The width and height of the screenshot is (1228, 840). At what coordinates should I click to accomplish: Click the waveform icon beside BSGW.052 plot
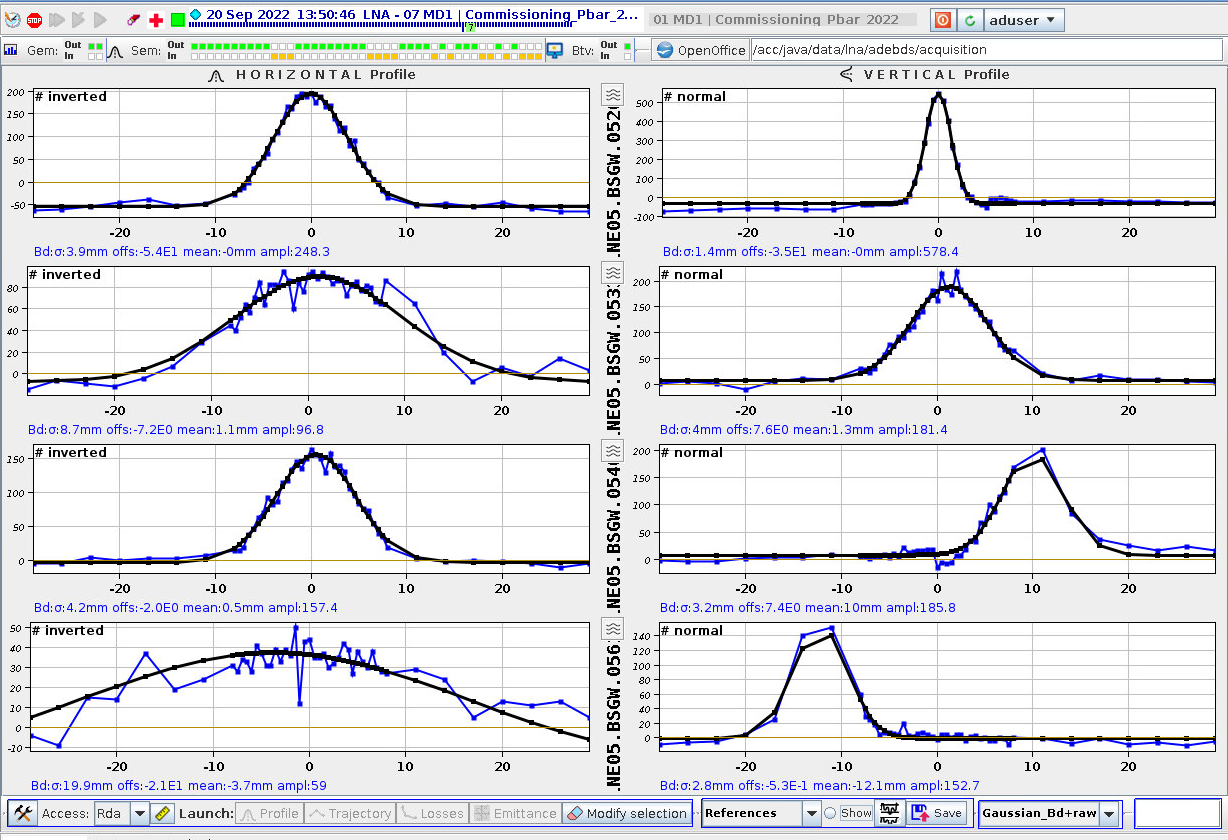[x=611, y=96]
